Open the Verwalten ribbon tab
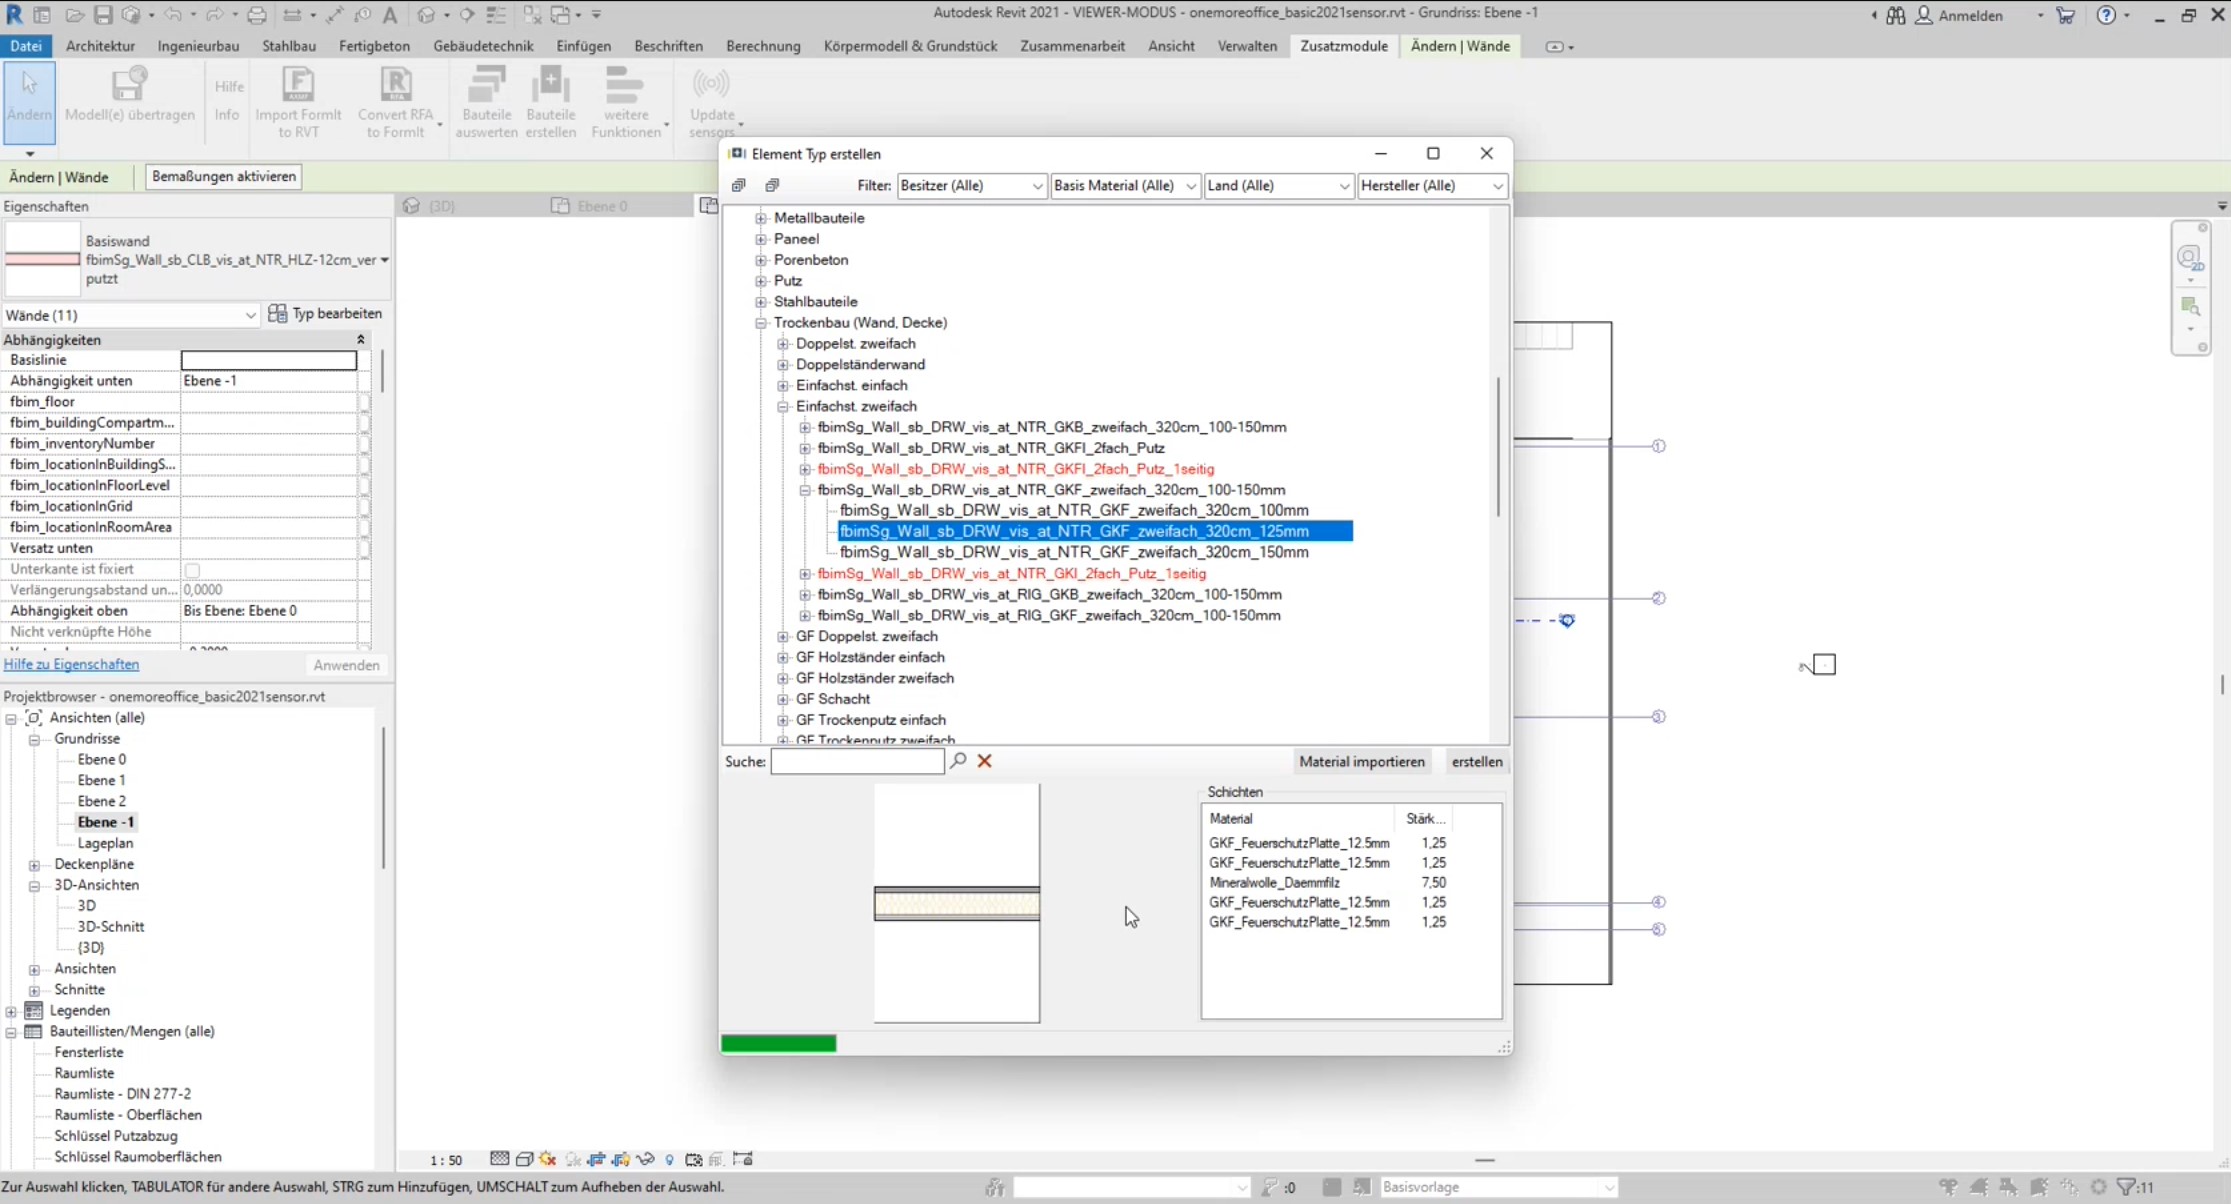 pyautogui.click(x=1247, y=46)
